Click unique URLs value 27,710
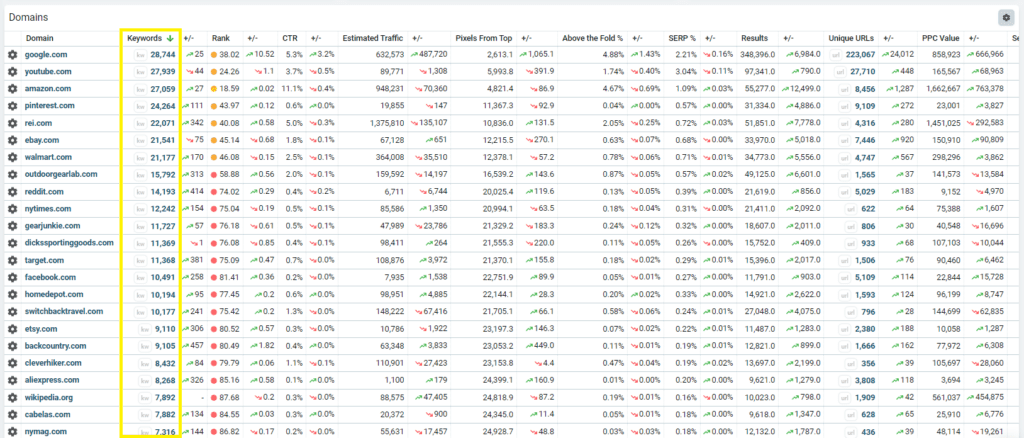The width and height of the screenshot is (1024, 438). 863,72
